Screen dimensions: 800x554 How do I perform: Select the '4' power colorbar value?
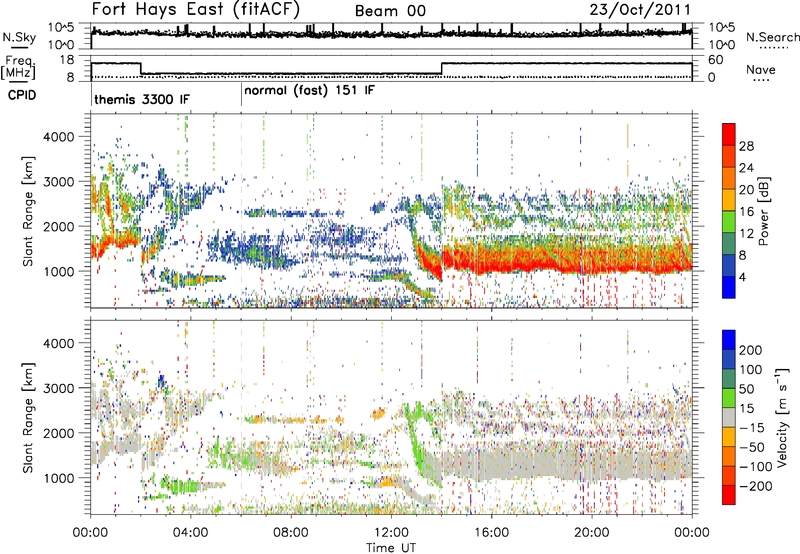[x=742, y=277]
